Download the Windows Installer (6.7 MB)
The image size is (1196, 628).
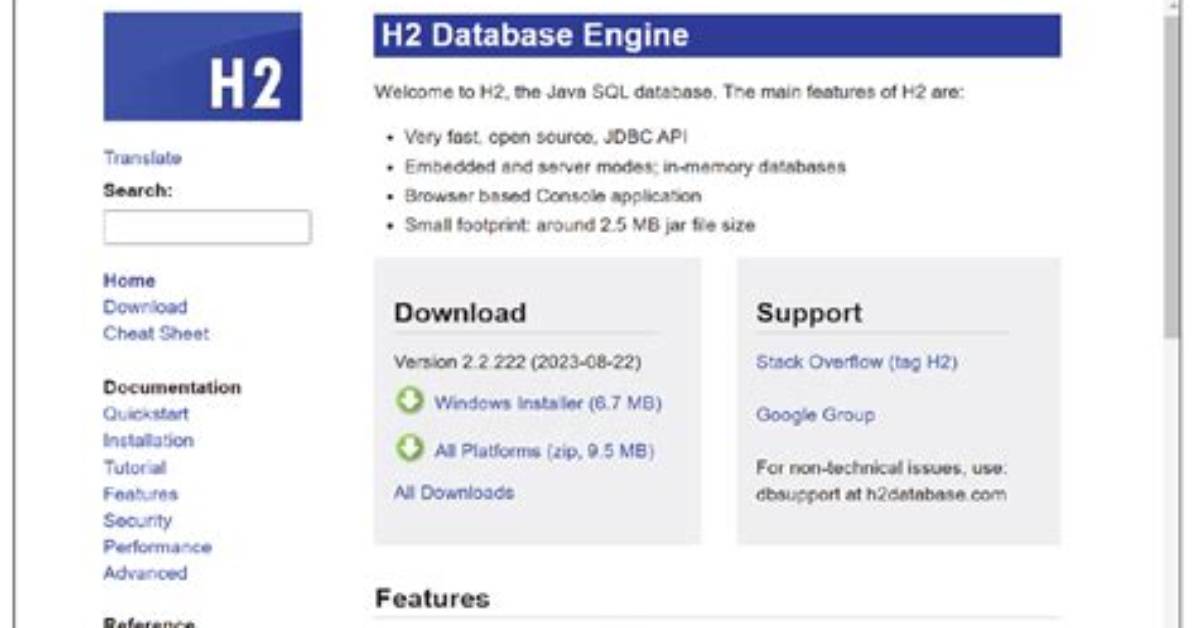pos(548,403)
